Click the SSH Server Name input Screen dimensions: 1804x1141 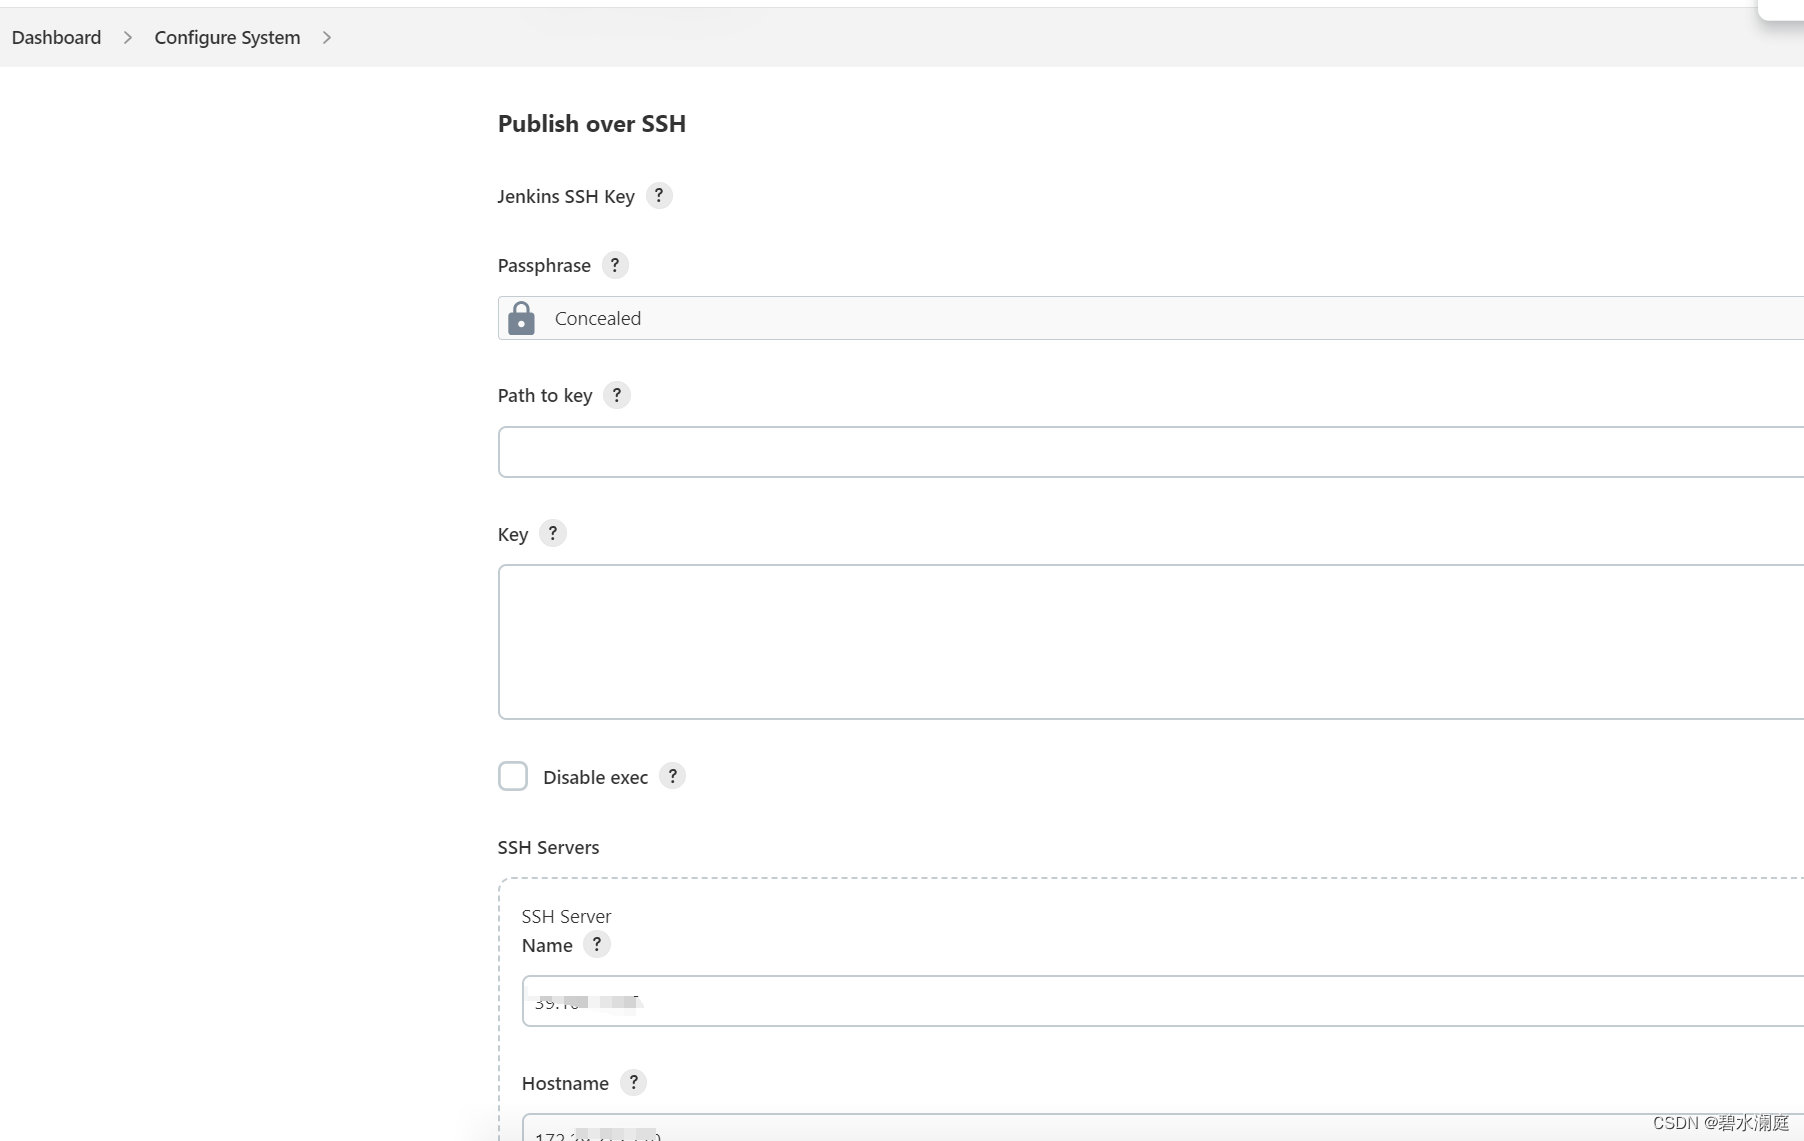(x=1163, y=1001)
